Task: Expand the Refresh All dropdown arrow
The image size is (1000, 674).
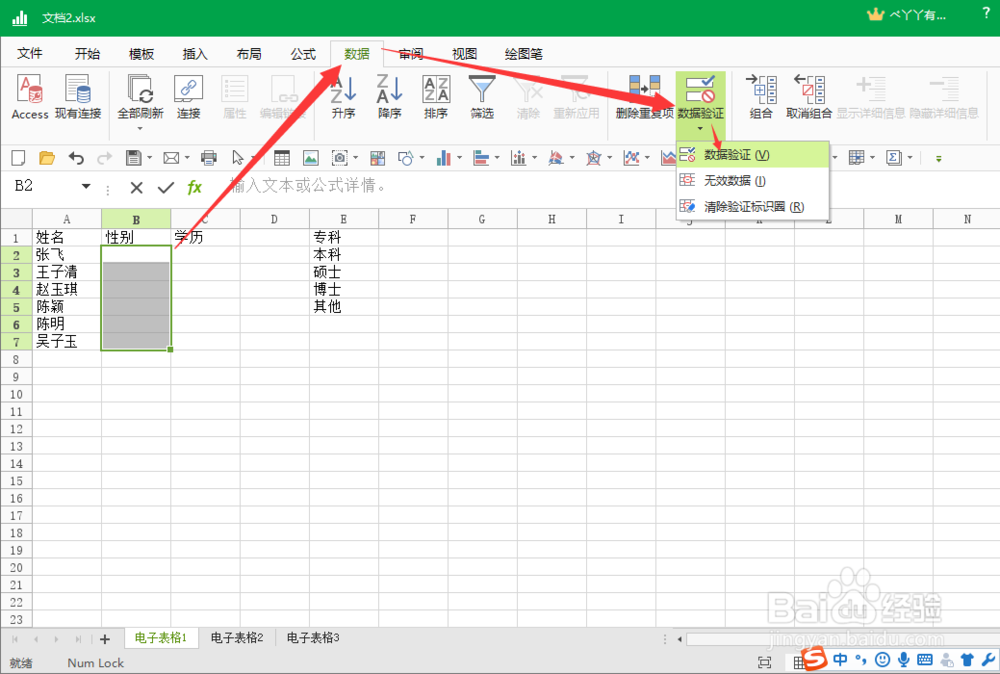Action: pos(140,129)
